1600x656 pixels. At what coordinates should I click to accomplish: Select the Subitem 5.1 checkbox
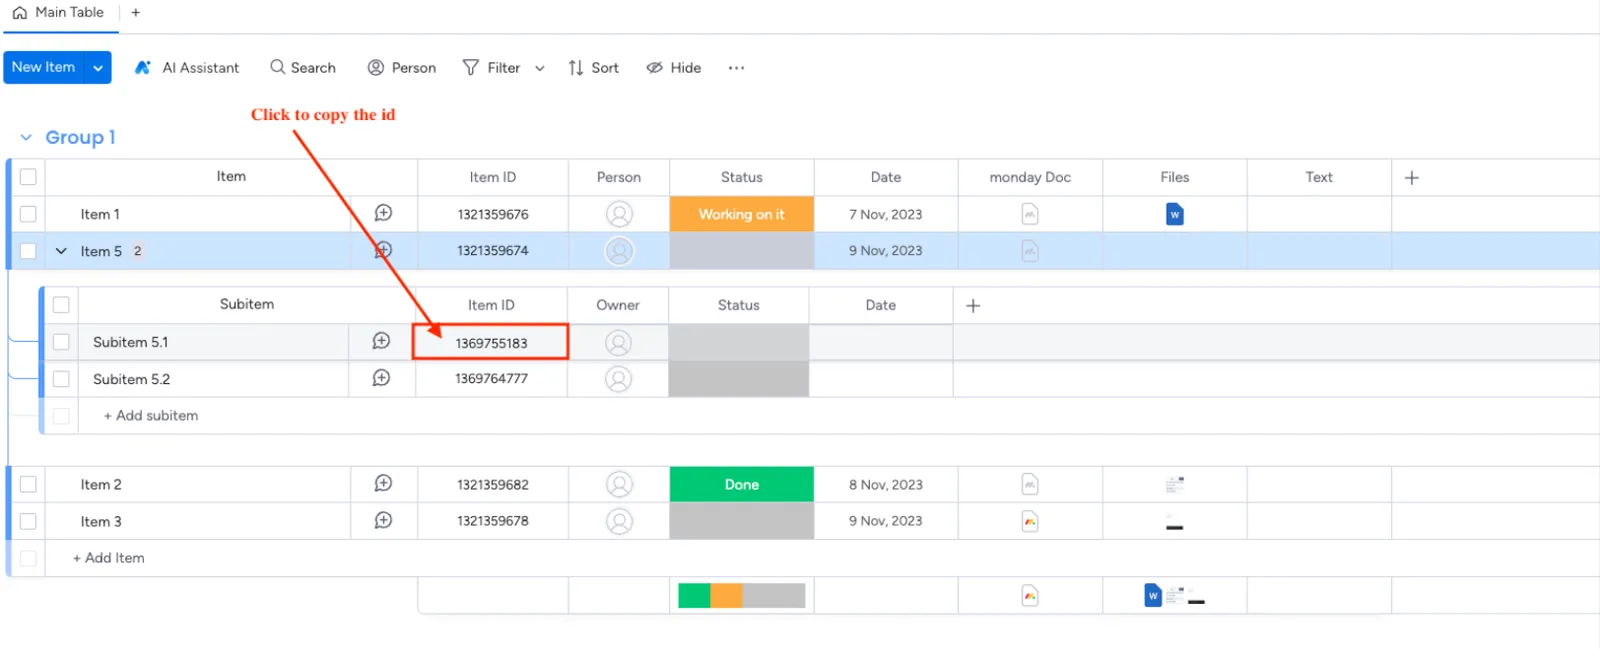coord(61,342)
